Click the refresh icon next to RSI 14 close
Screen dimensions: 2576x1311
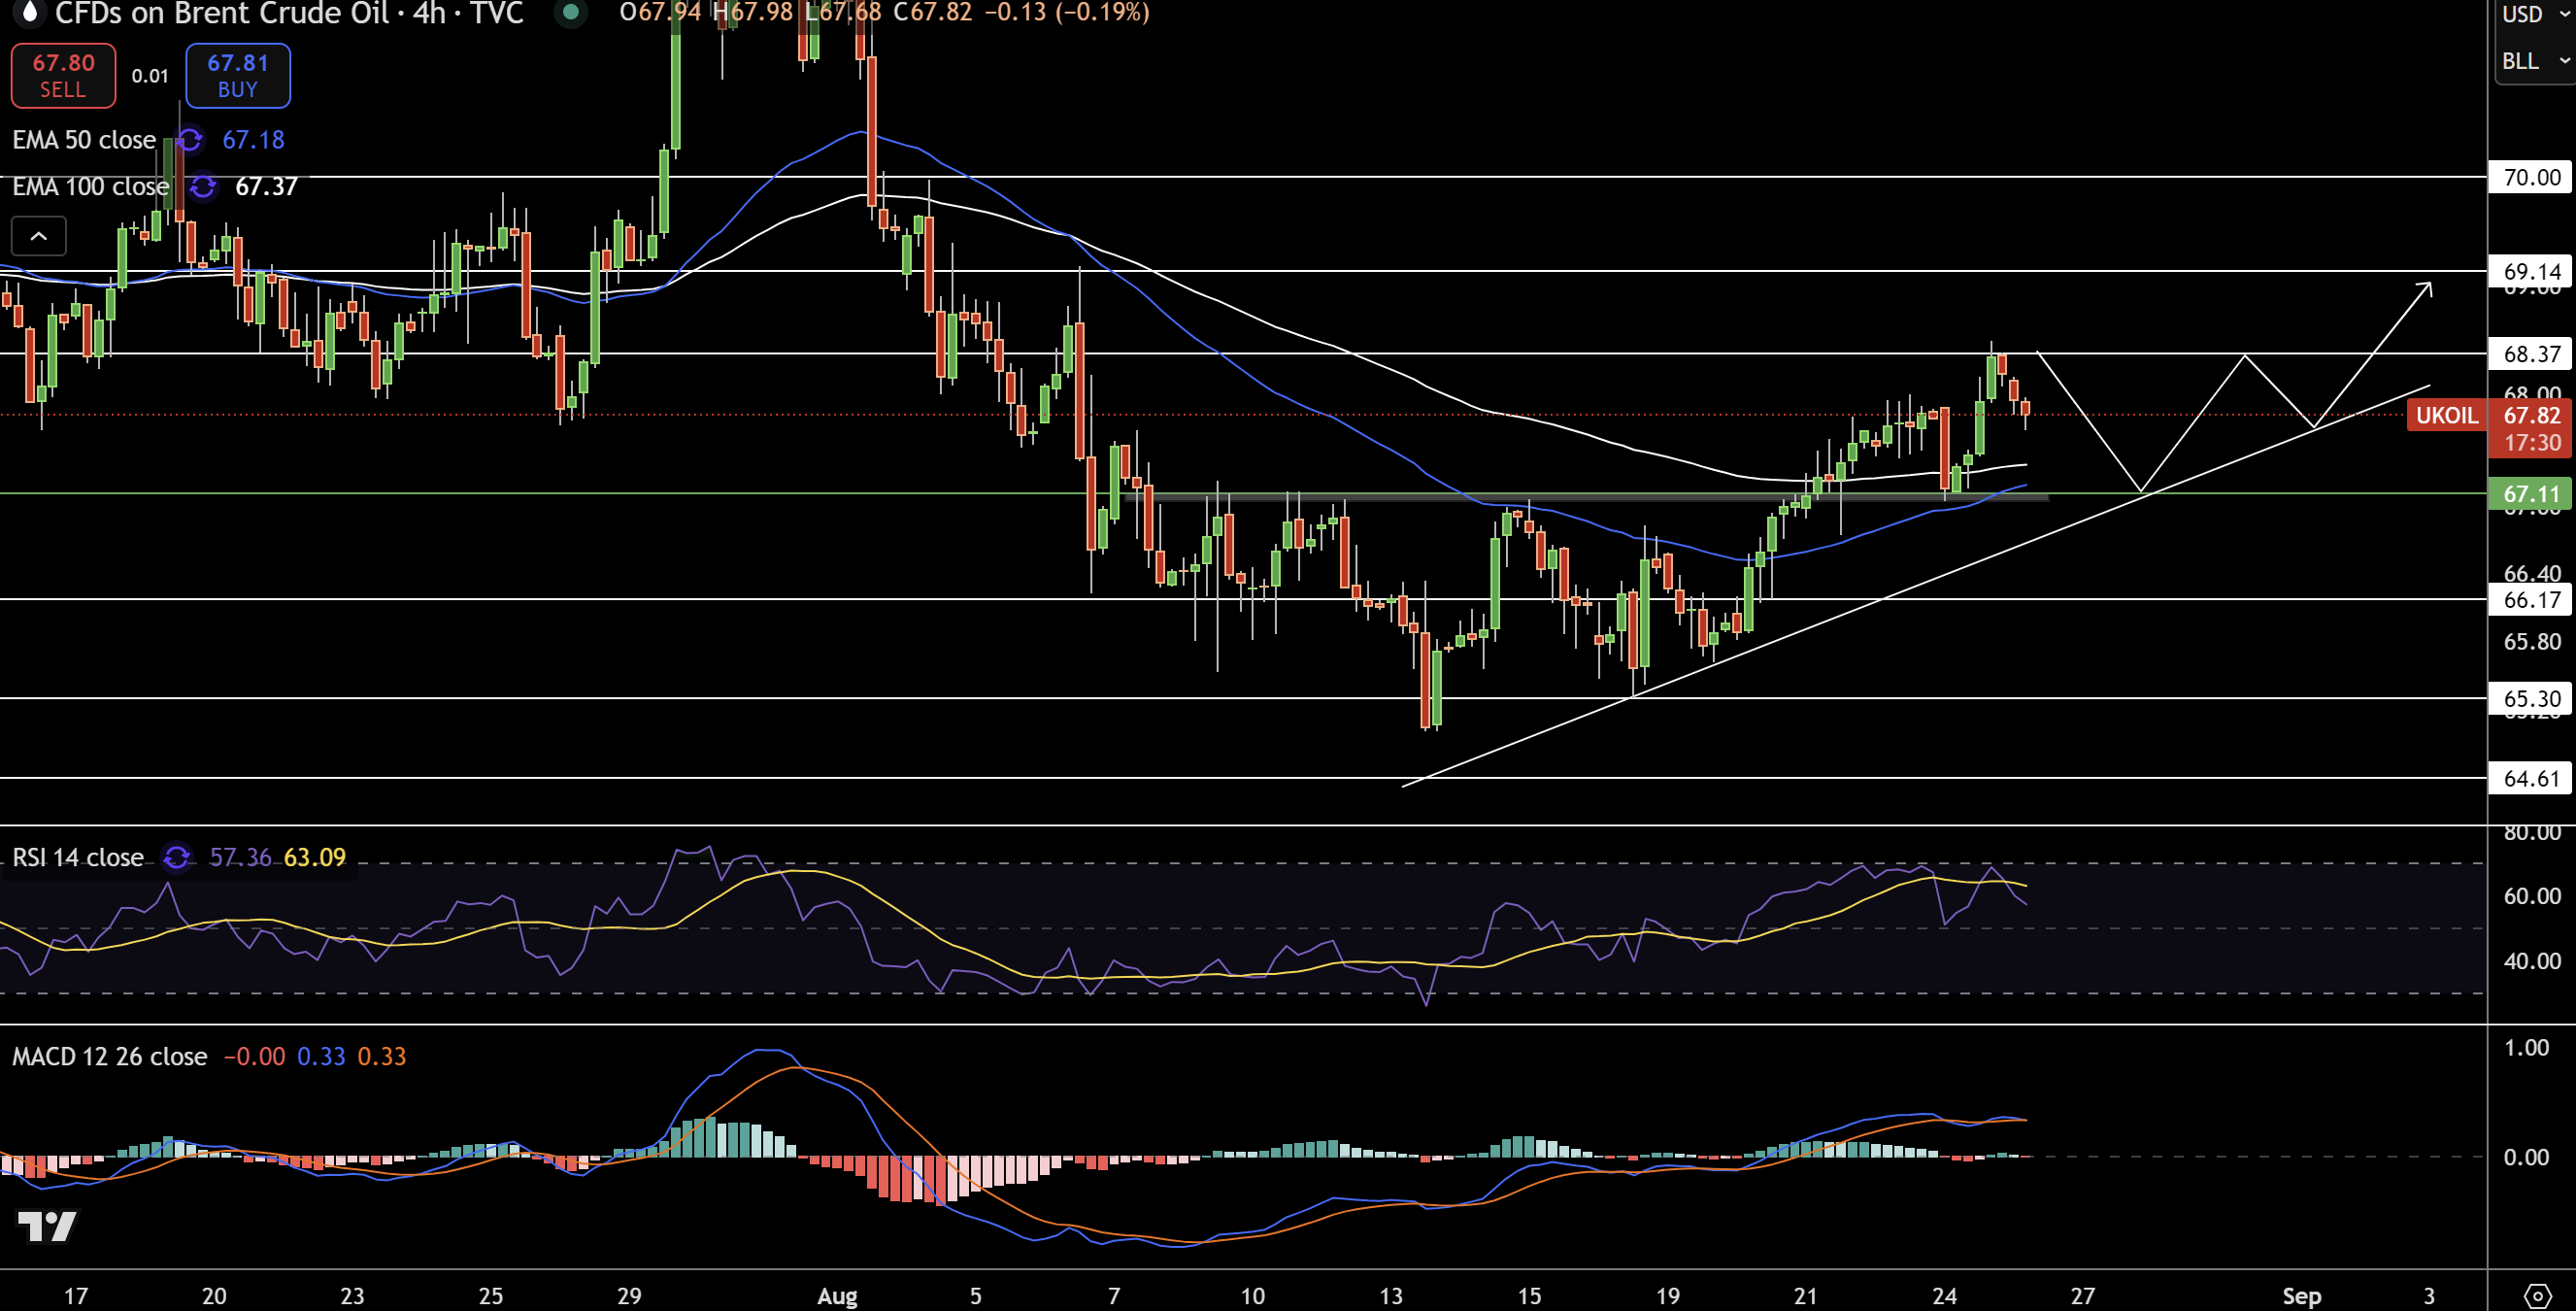pyautogui.click(x=177, y=858)
